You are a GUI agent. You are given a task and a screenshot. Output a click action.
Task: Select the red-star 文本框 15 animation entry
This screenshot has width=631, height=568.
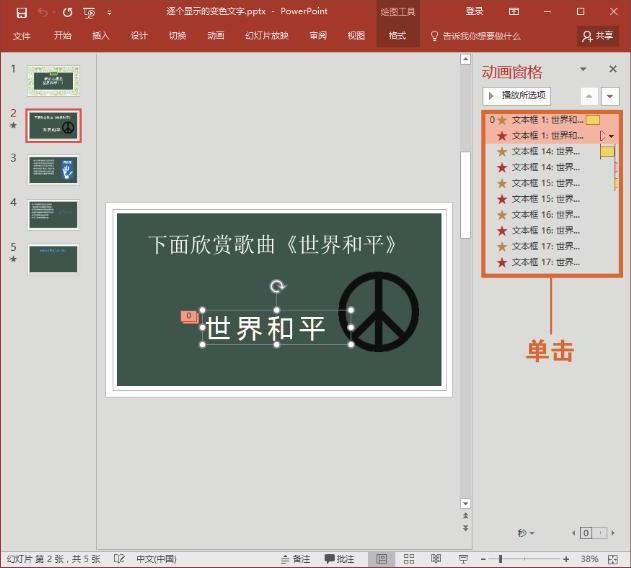coord(551,199)
